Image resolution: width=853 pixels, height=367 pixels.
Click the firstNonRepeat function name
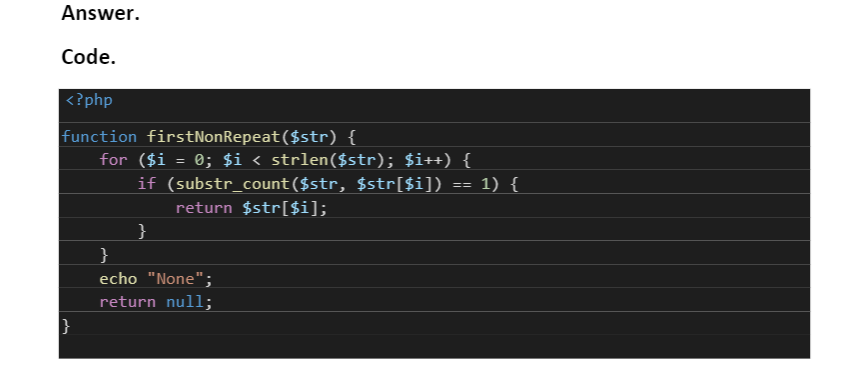click(214, 136)
